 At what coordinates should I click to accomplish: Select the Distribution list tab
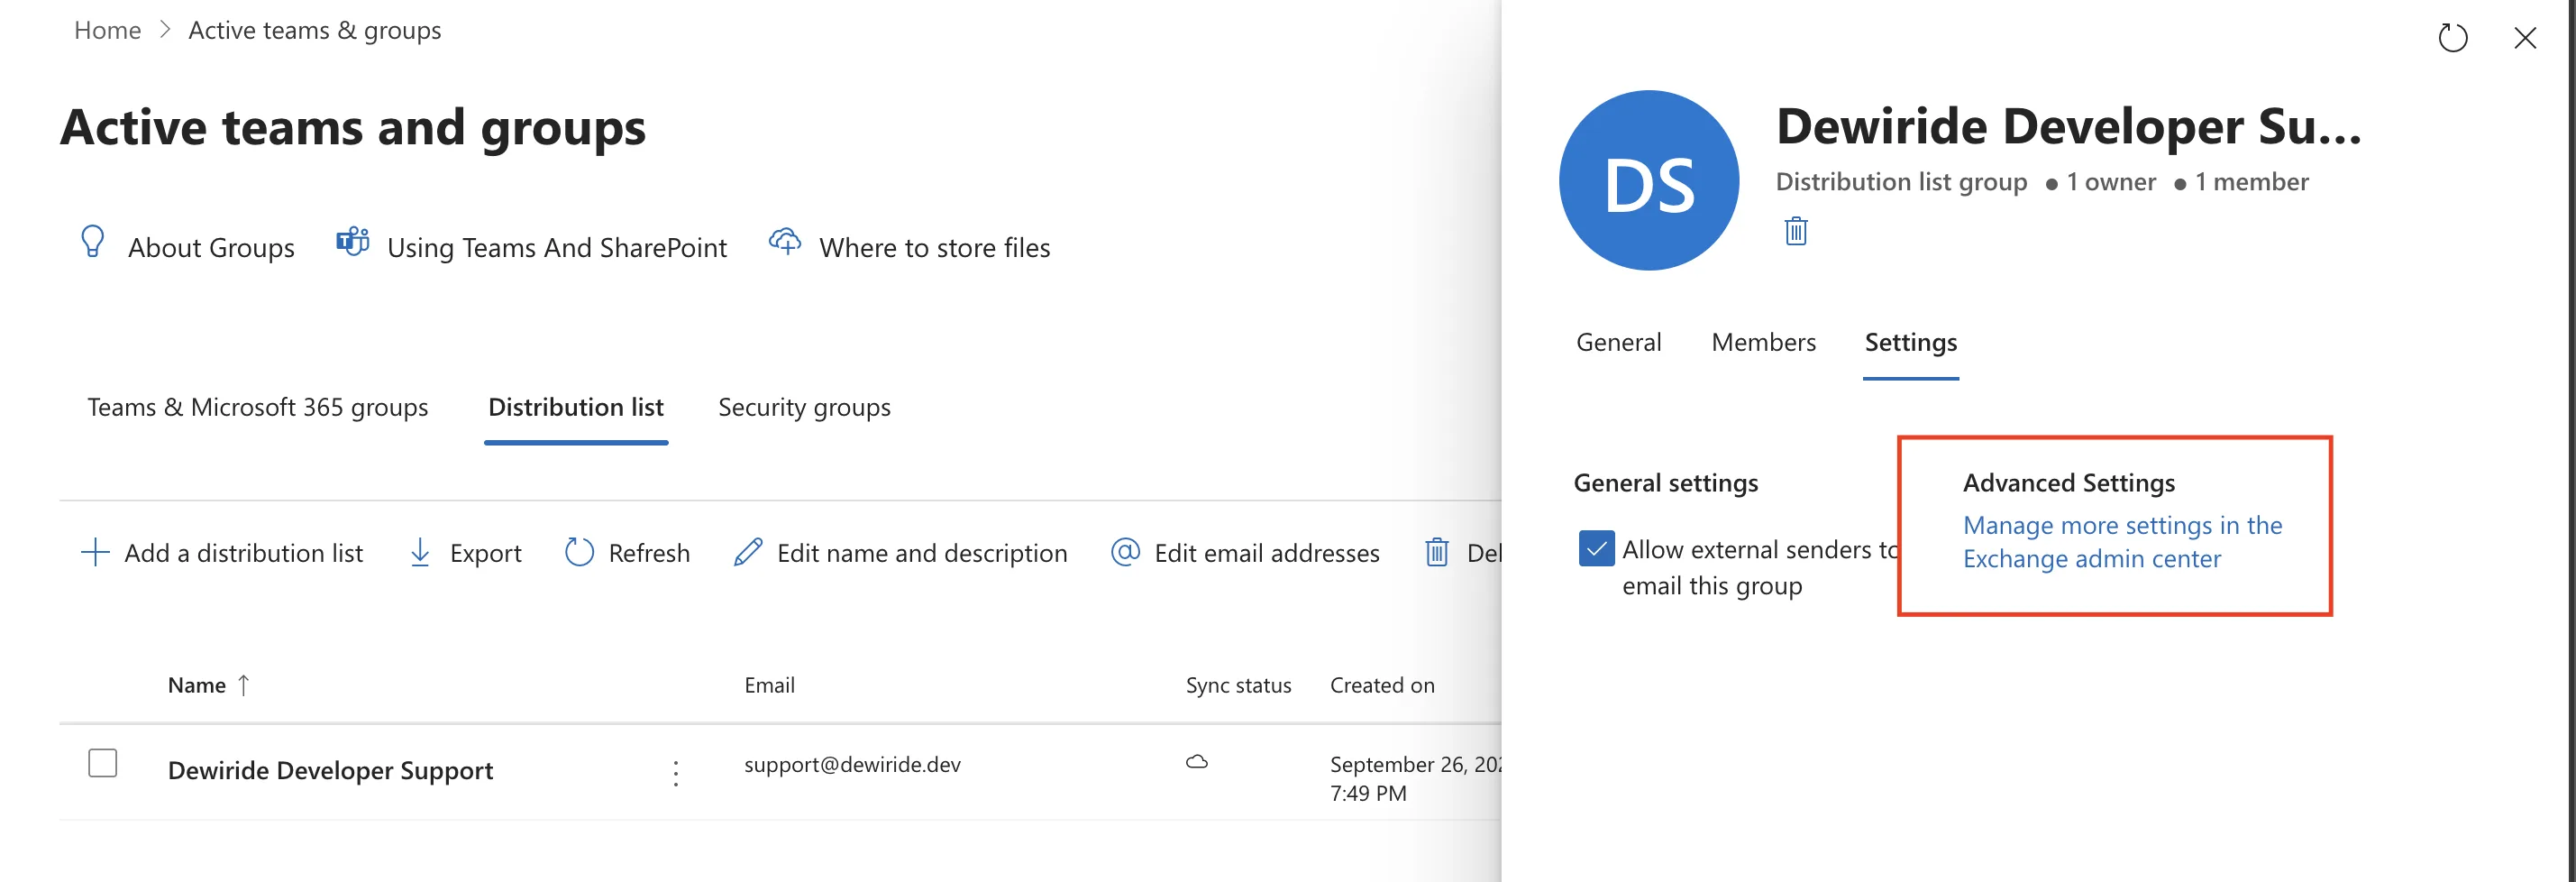point(576,408)
